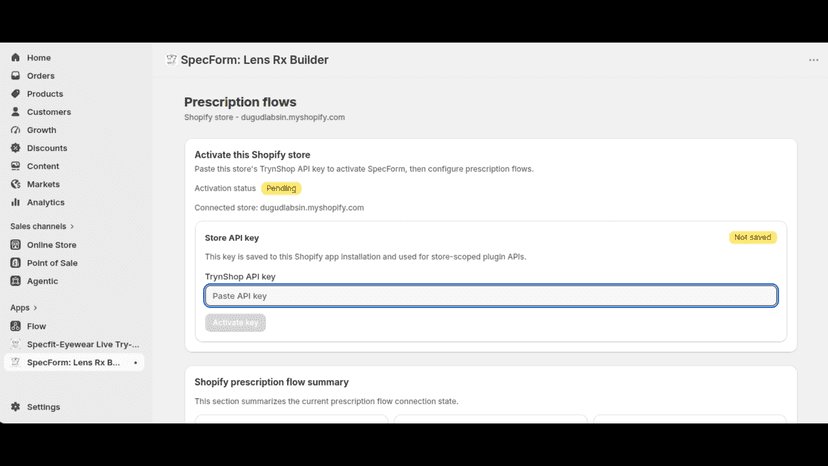828x466 pixels.
Task: Click the Activation status label
Action: point(225,188)
